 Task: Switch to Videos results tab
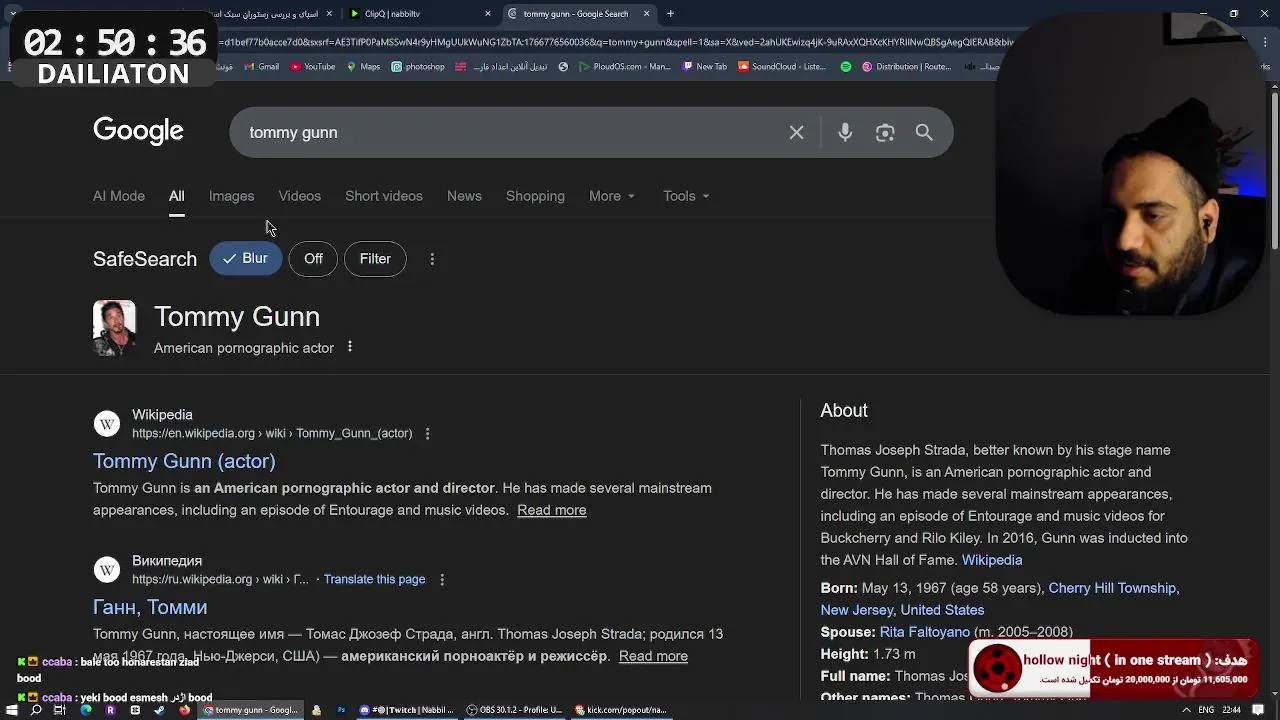pyautogui.click(x=299, y=196)
